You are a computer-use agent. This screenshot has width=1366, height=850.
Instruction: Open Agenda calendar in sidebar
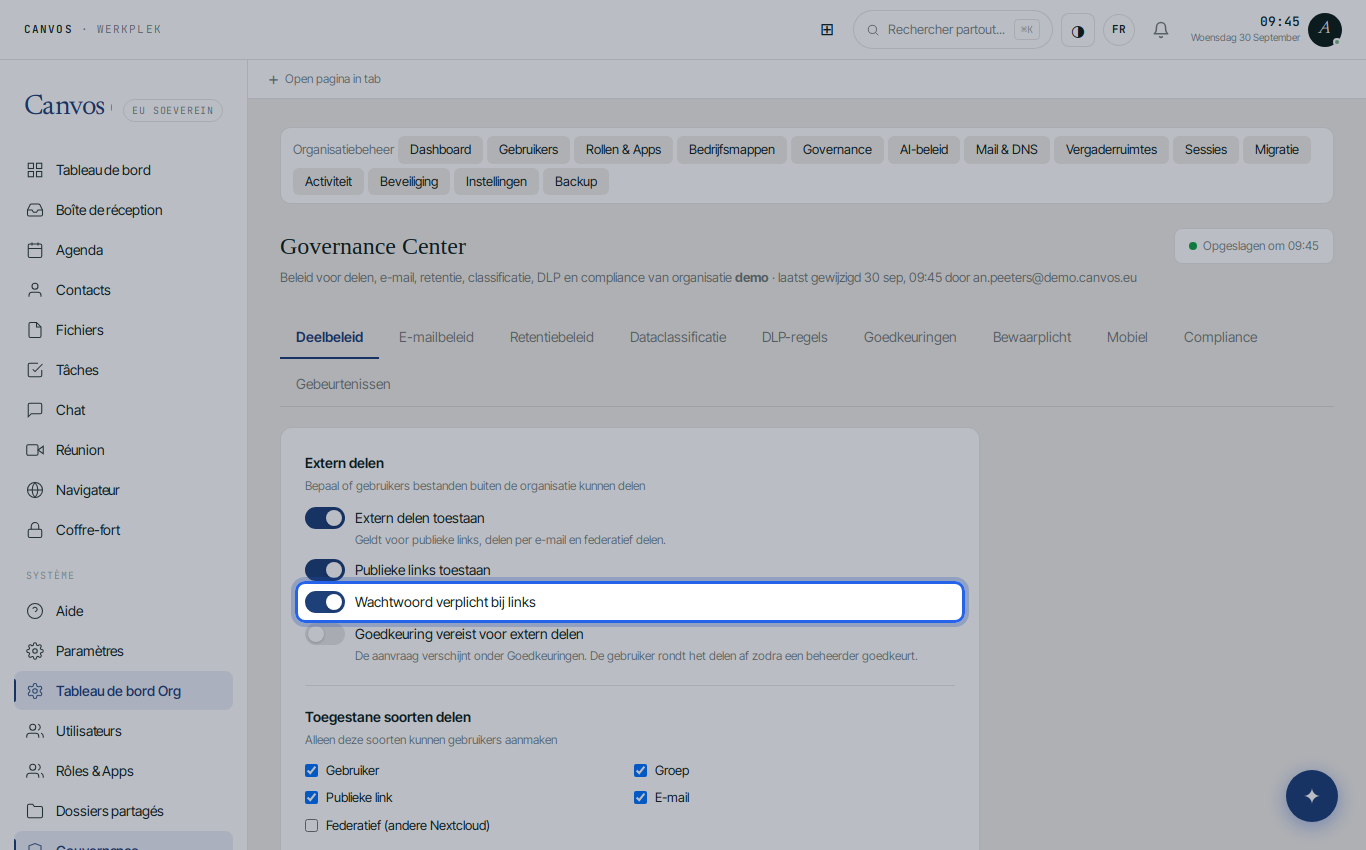point(124,250)
